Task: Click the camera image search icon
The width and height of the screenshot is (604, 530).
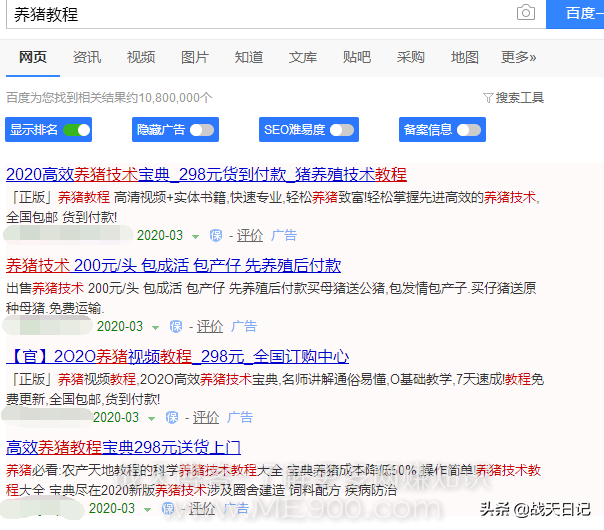Action: point(526,12)
